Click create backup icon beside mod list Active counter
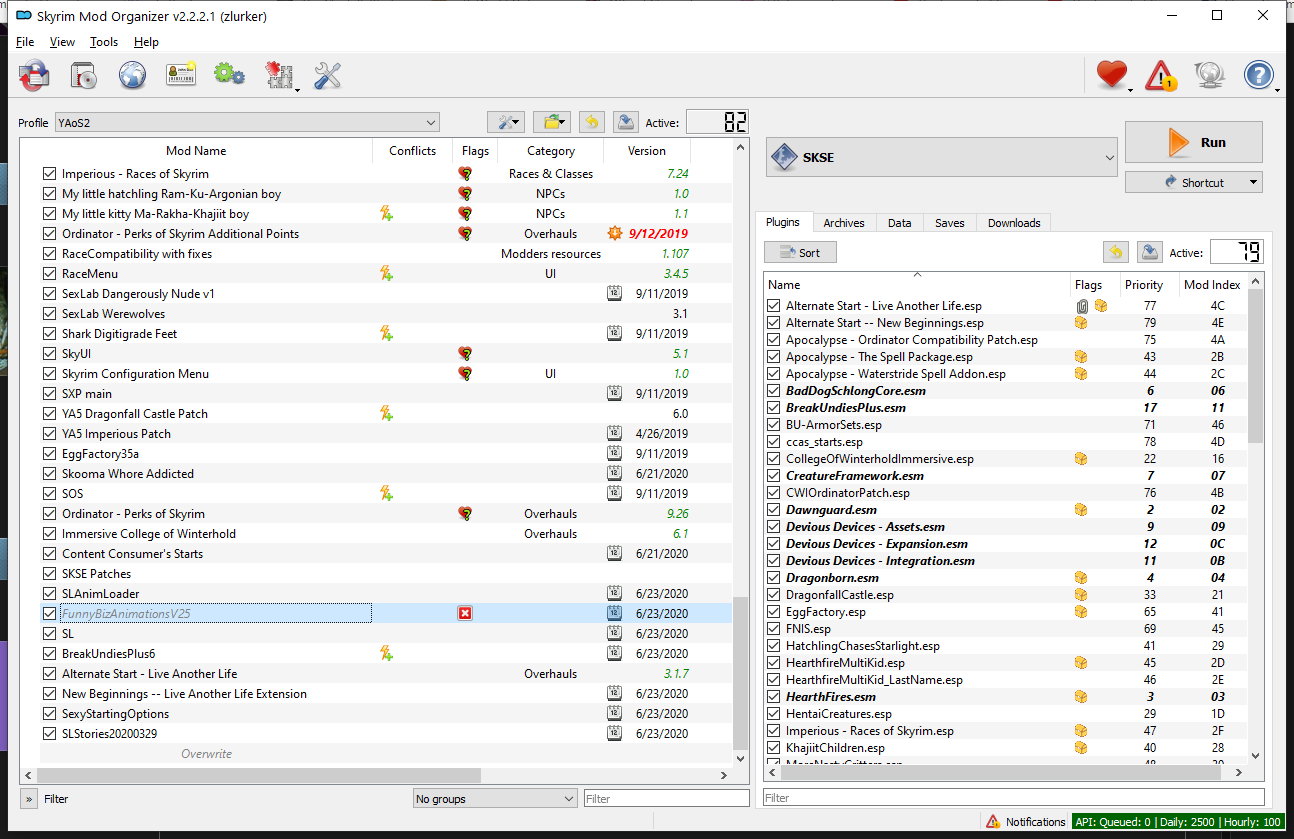 coord(625,122)
